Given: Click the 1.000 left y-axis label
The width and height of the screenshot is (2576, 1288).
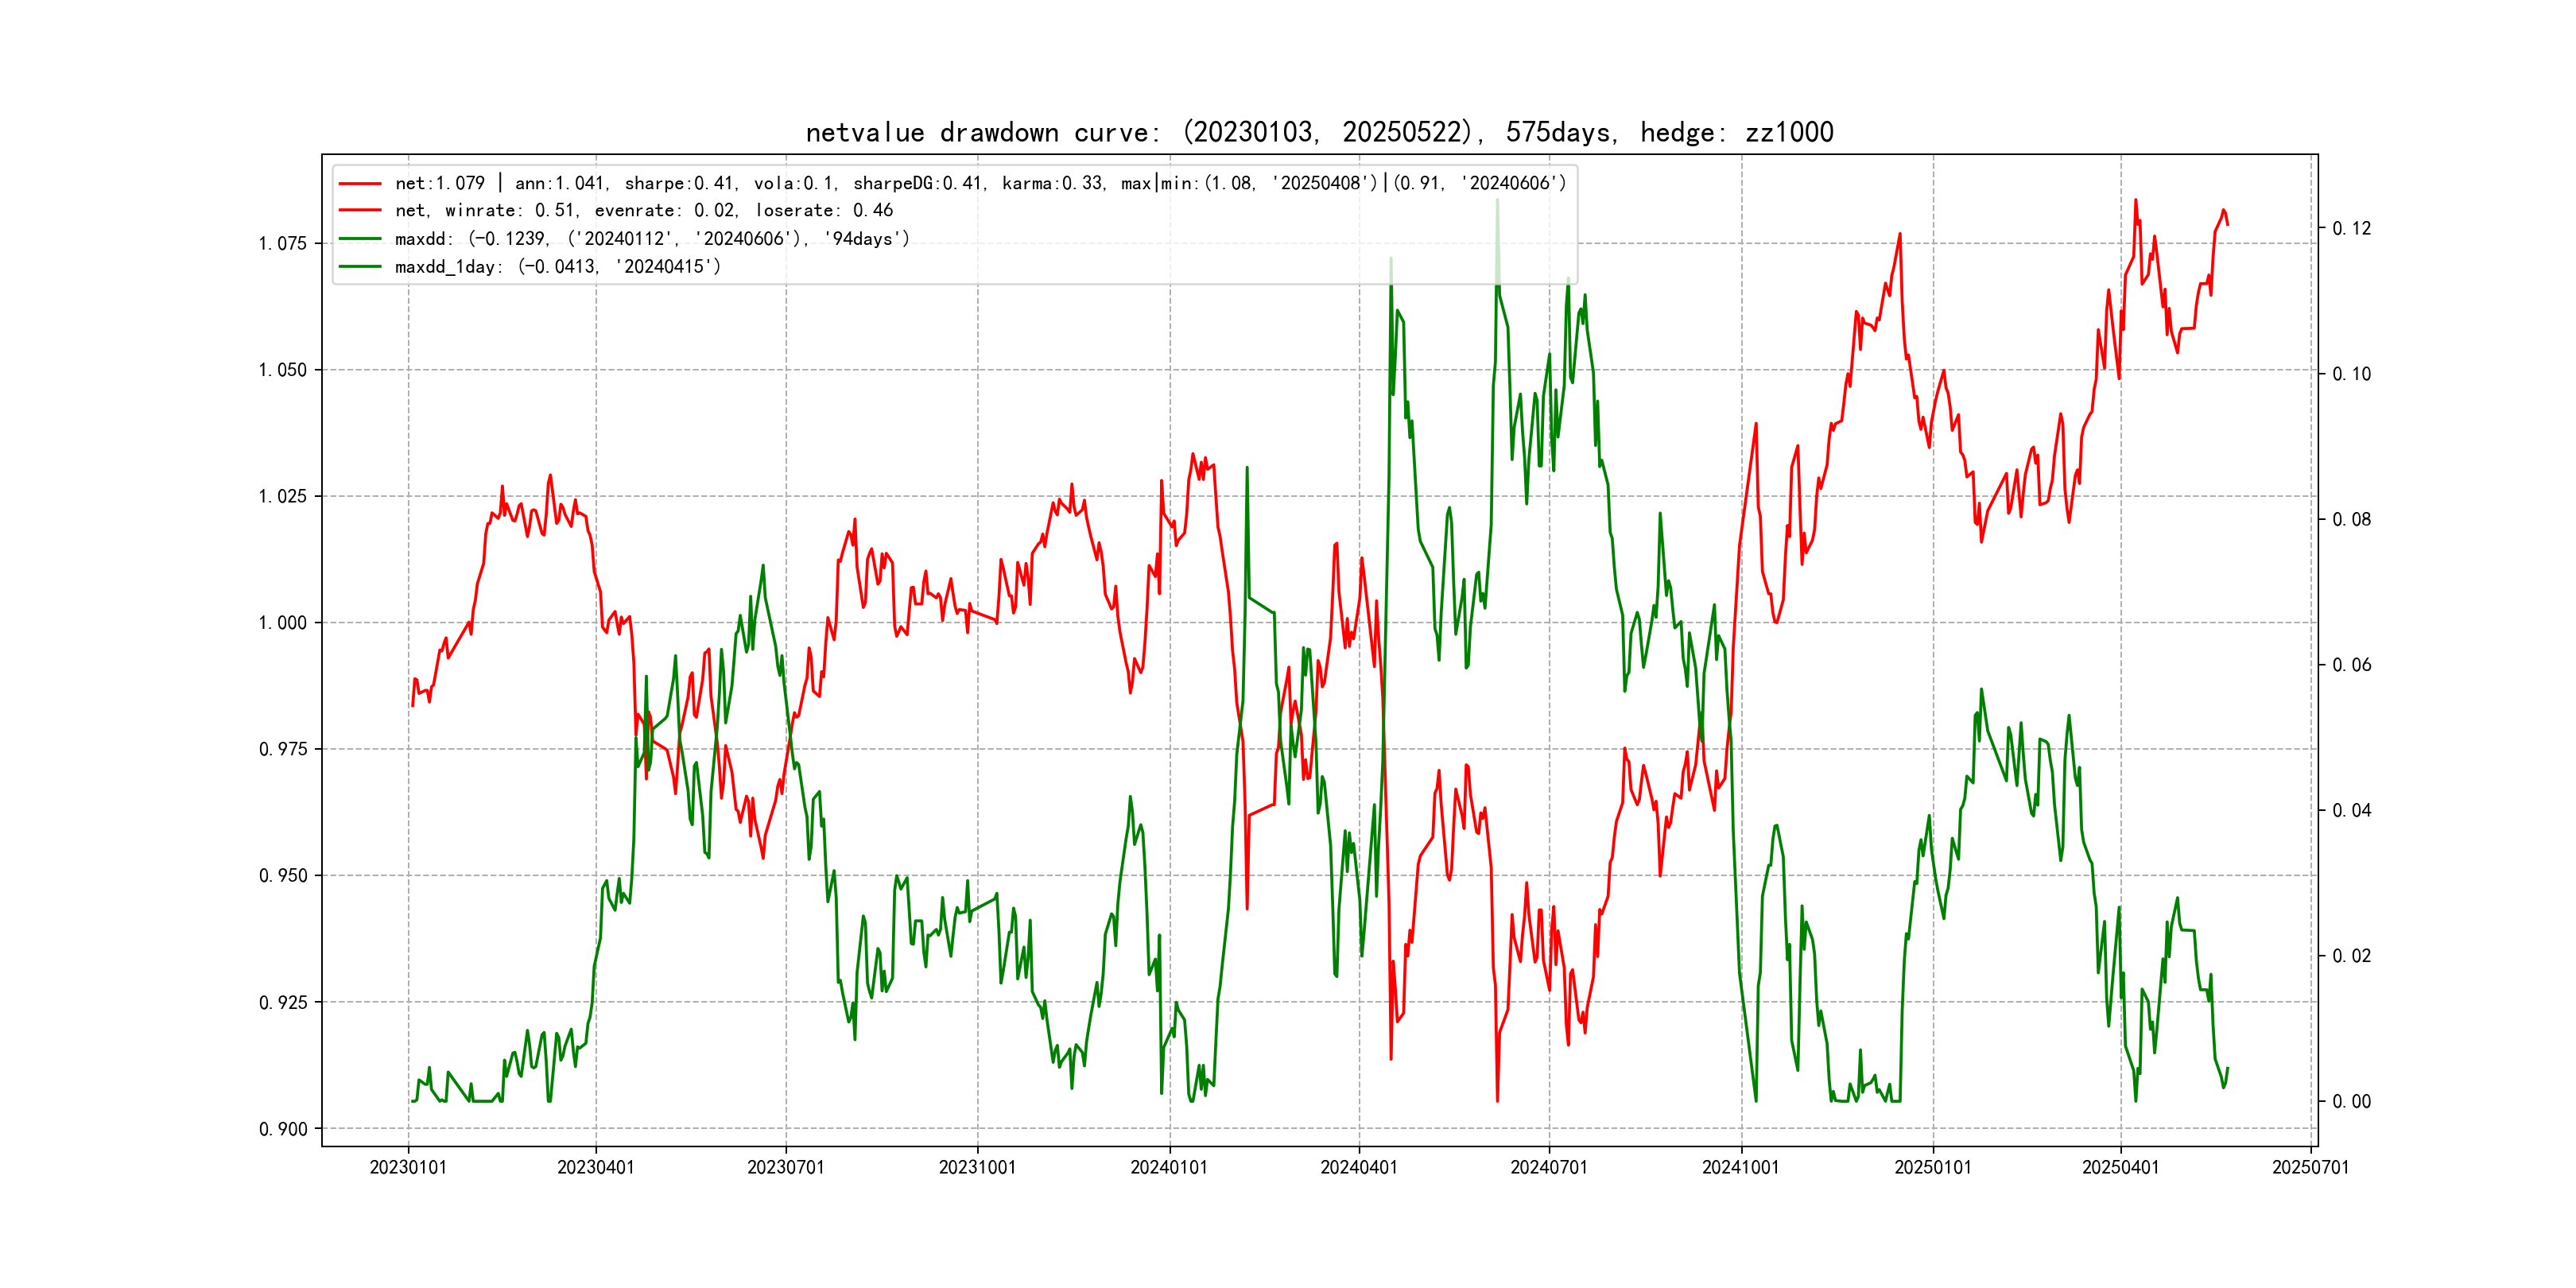Looking at the screenshot, I should (x=283, y=623).
